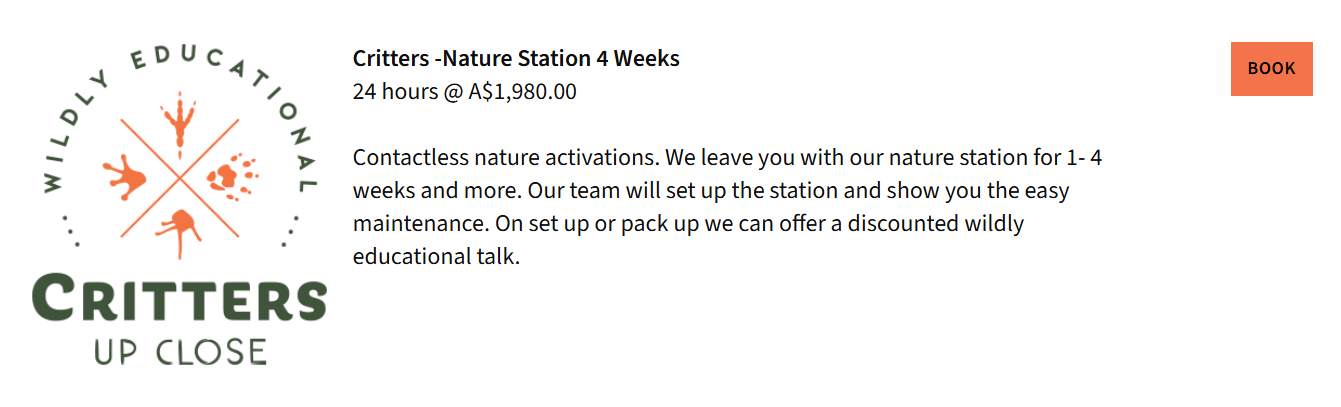The width and height of the screenshot is (1341, 407).
Task: Click the curved WILDLY EDUCATIONAL logo text
Action: 180,62
